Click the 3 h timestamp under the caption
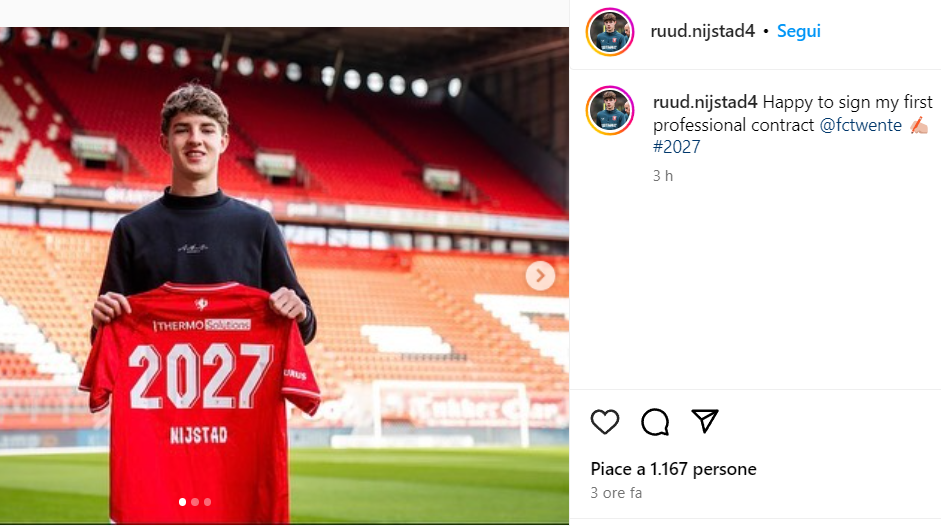 point(663,176)
